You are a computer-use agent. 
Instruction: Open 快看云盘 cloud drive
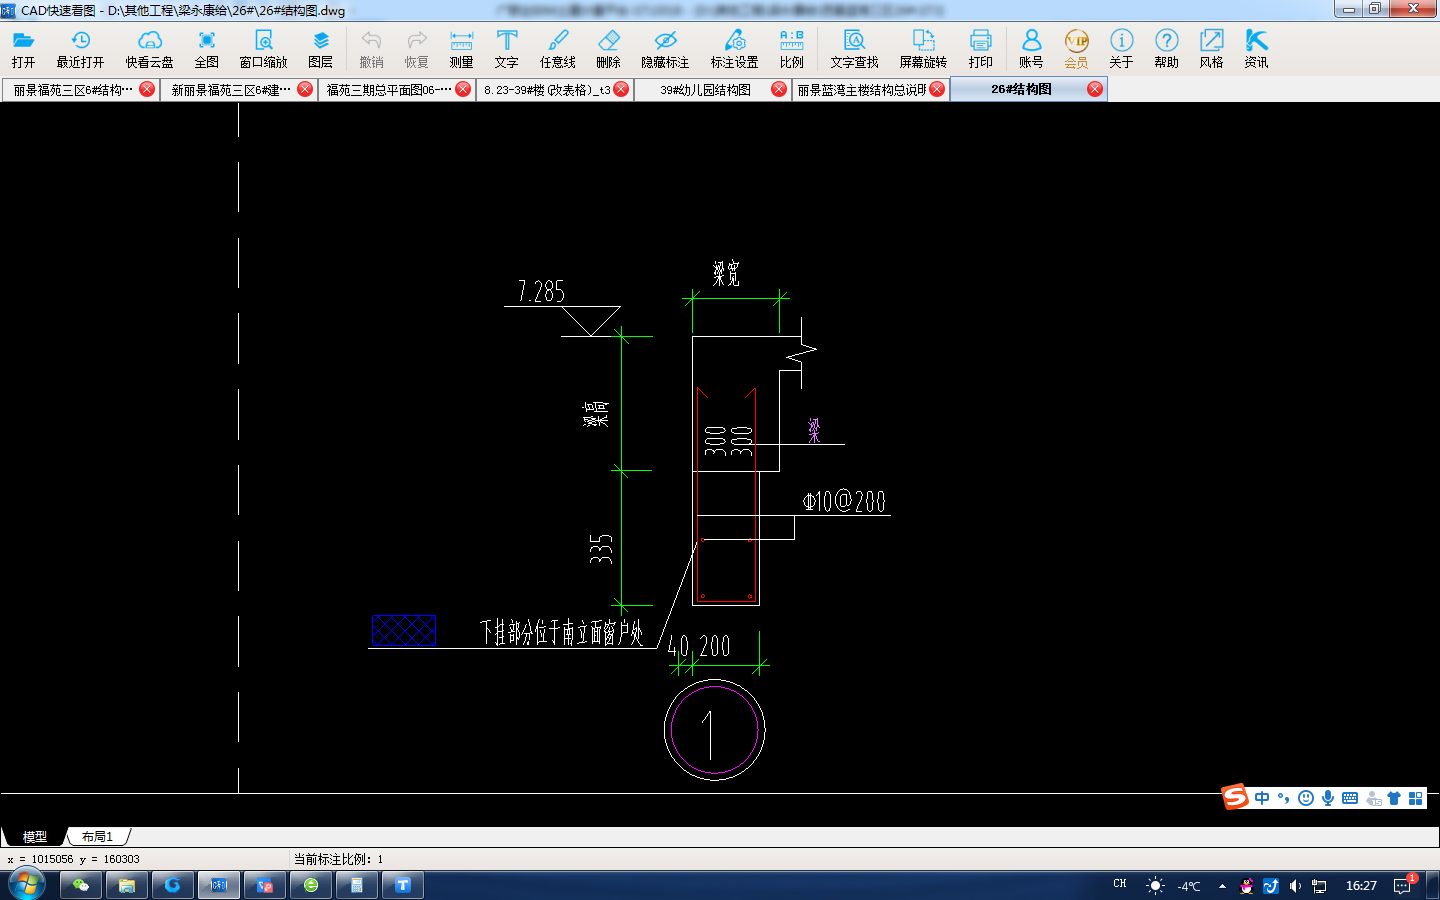click(149, 48)
